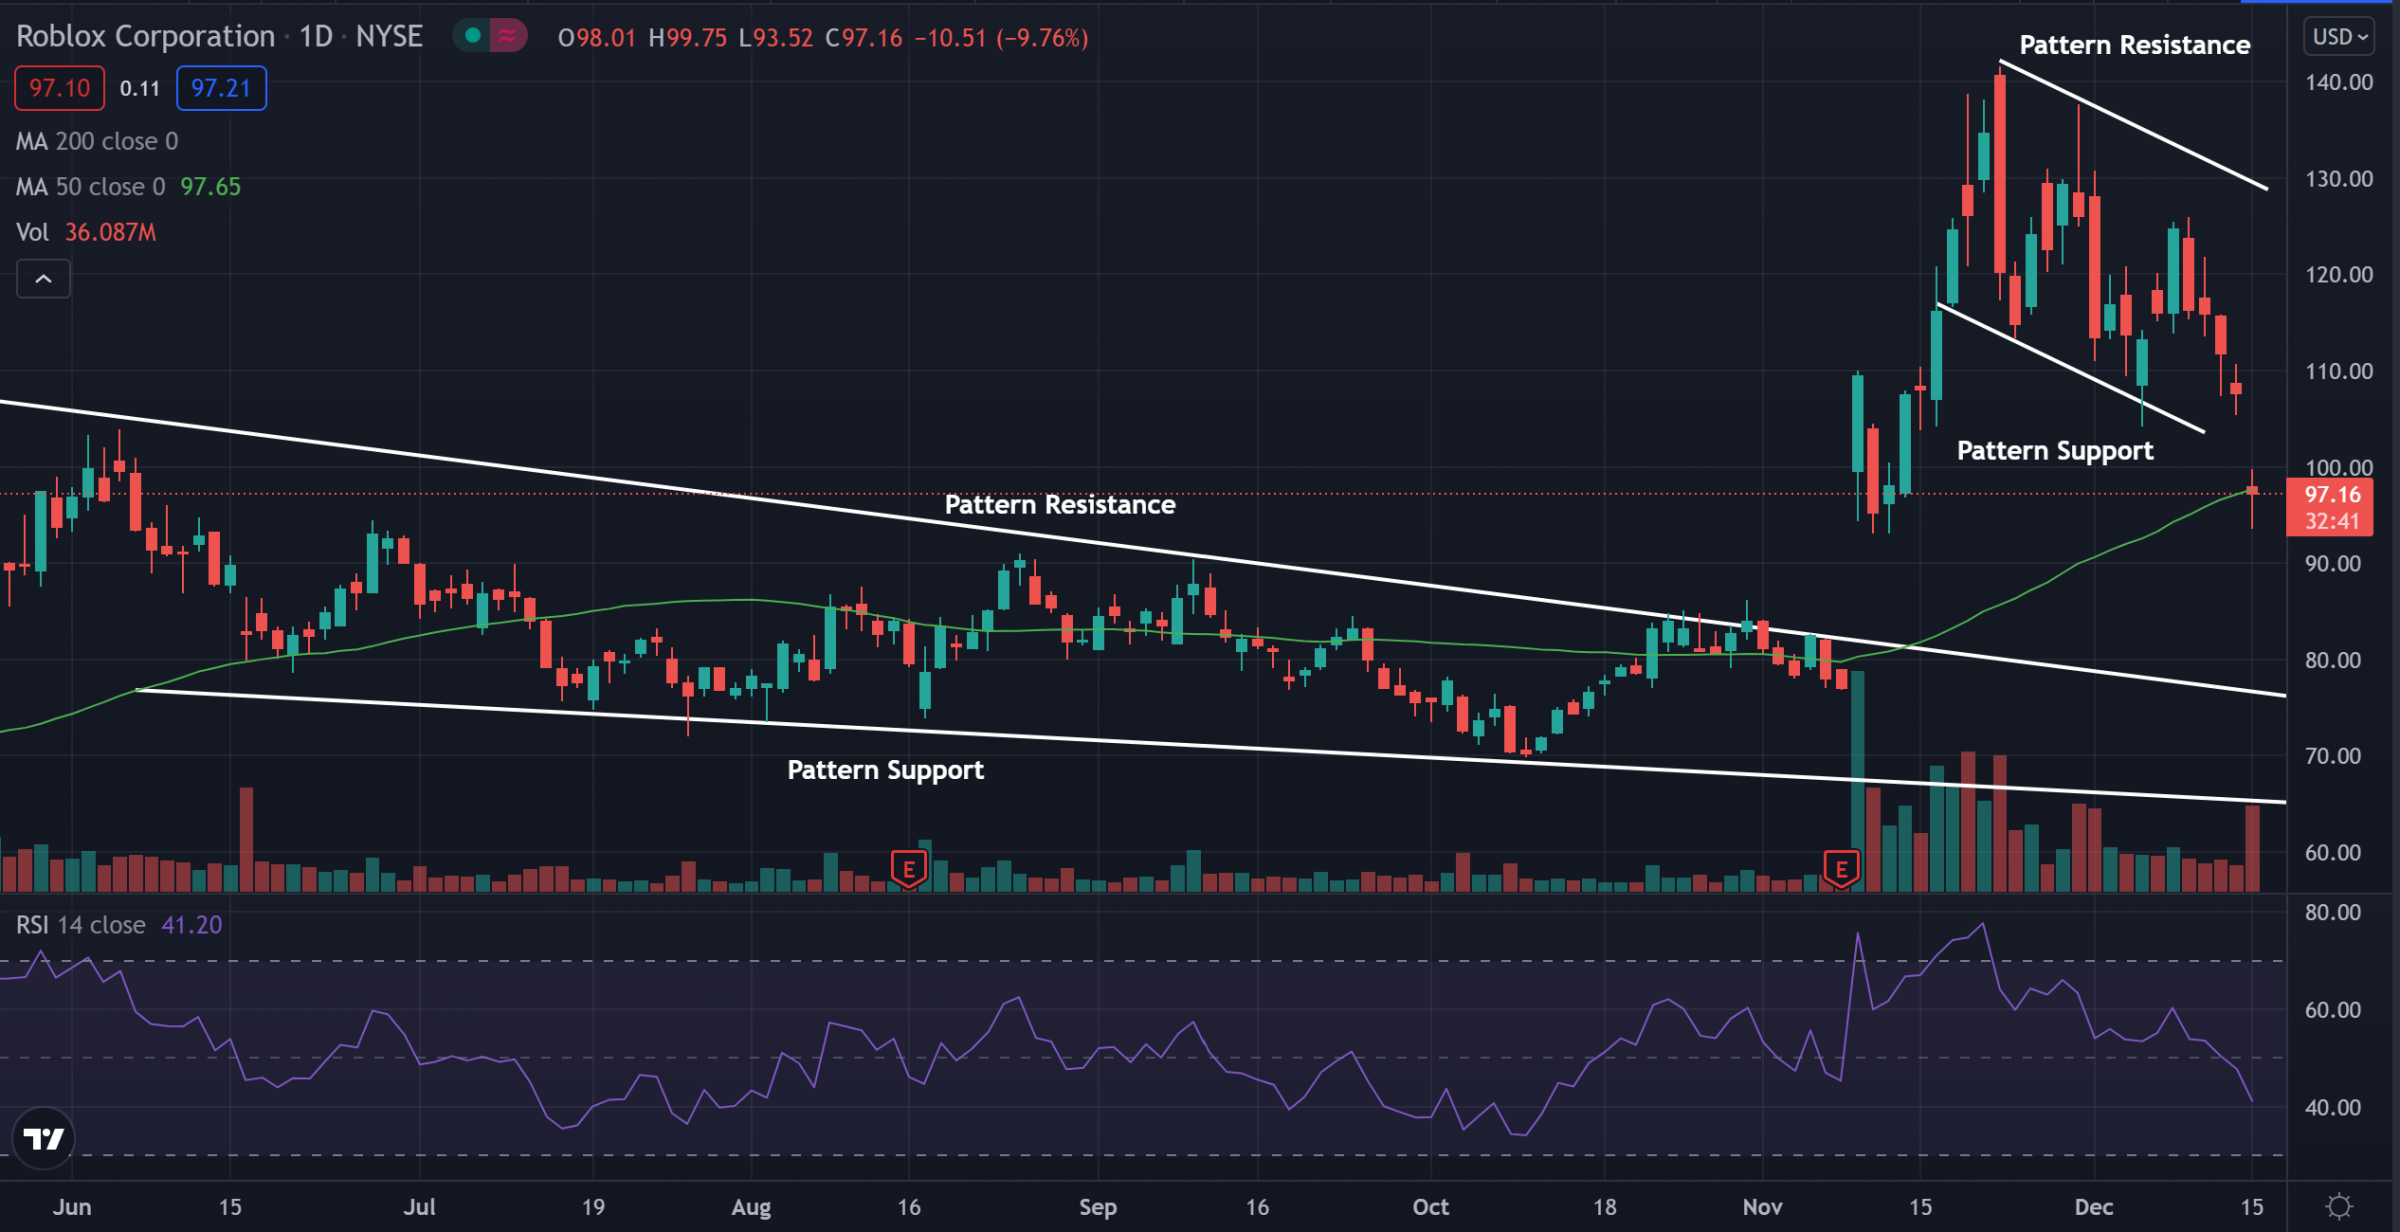Click the lower Pattern Support label
The width and height of the screenshot is (2400, 1232).
885,770
